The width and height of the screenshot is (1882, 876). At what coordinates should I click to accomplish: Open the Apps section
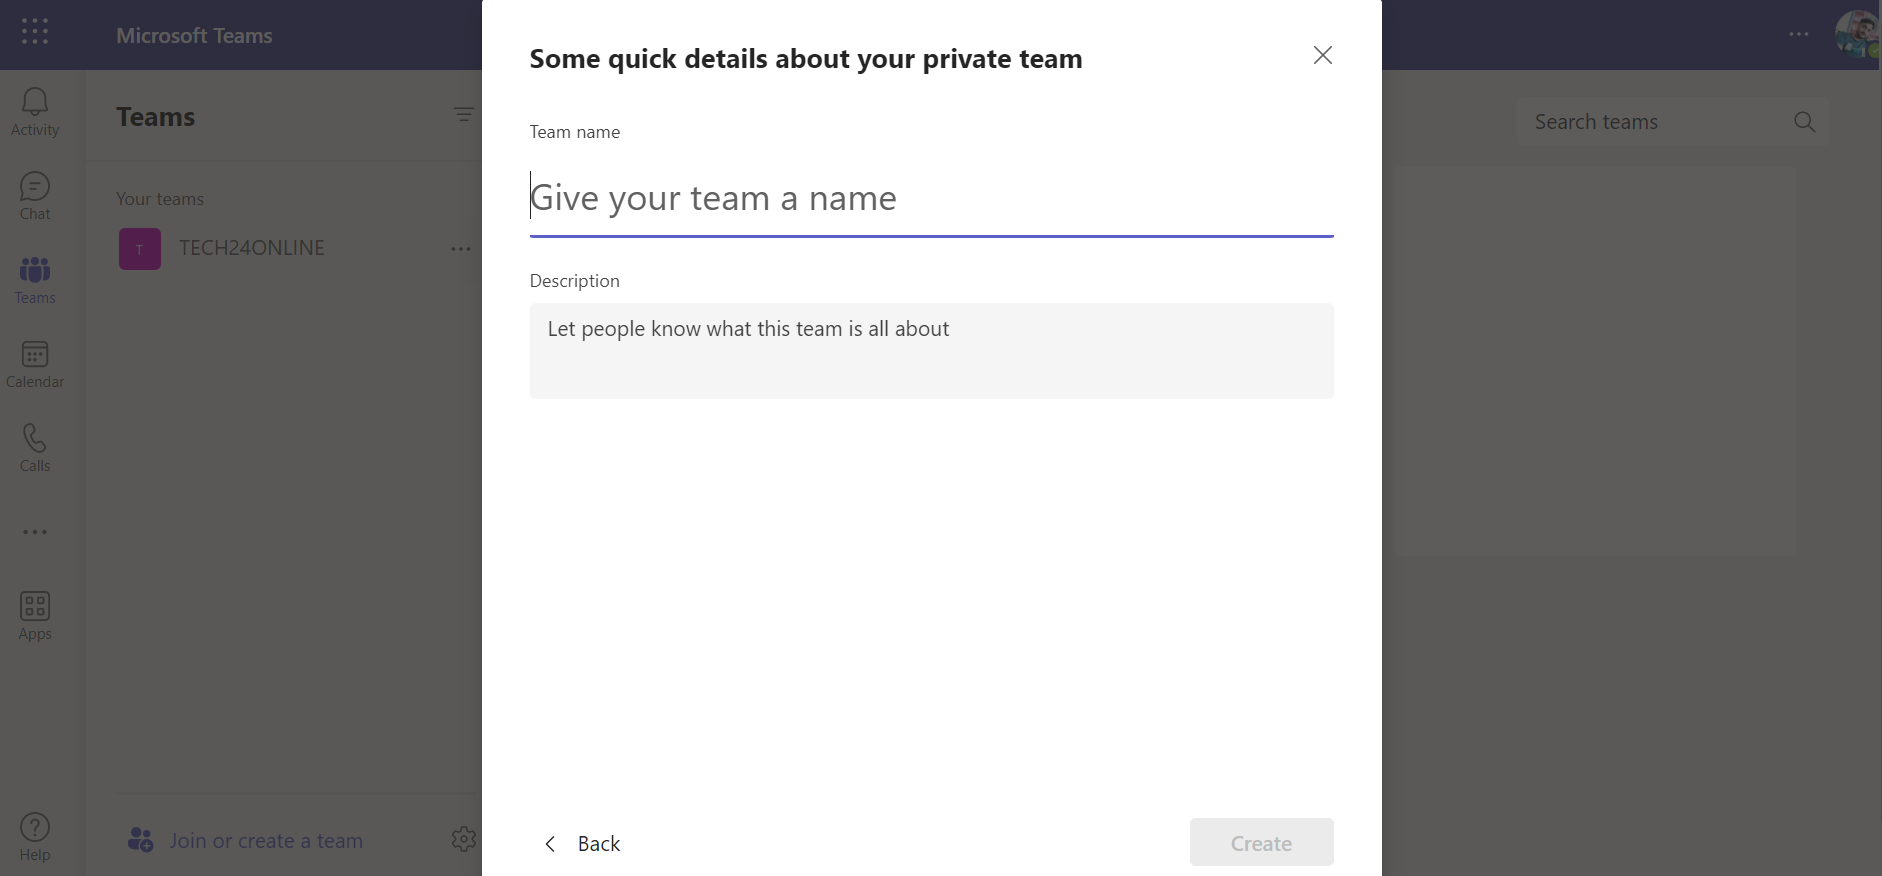(x=34, y=615)
